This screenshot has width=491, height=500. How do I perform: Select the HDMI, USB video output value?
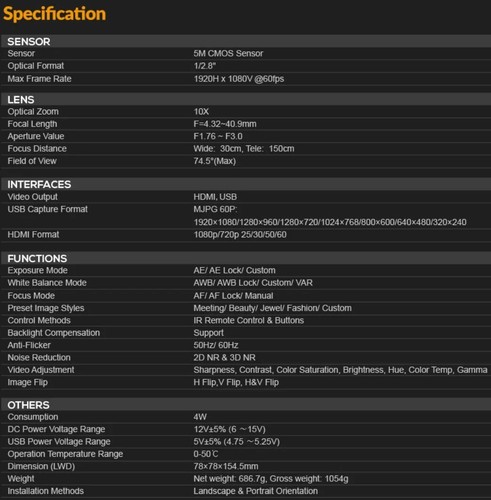(x=215, y=197)
